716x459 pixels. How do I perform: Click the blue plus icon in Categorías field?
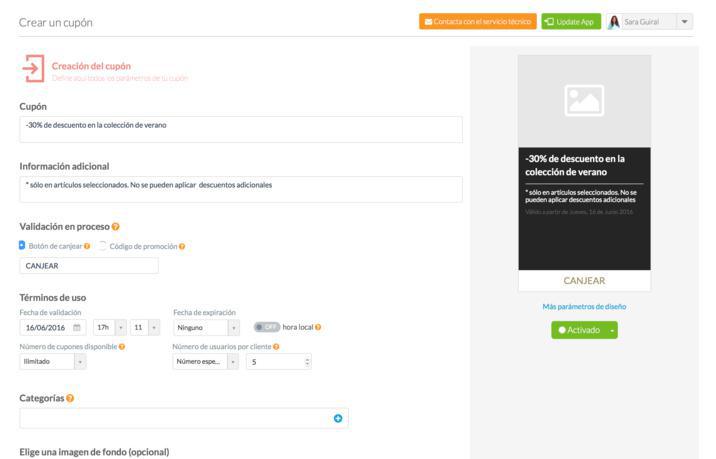(338, 418)
